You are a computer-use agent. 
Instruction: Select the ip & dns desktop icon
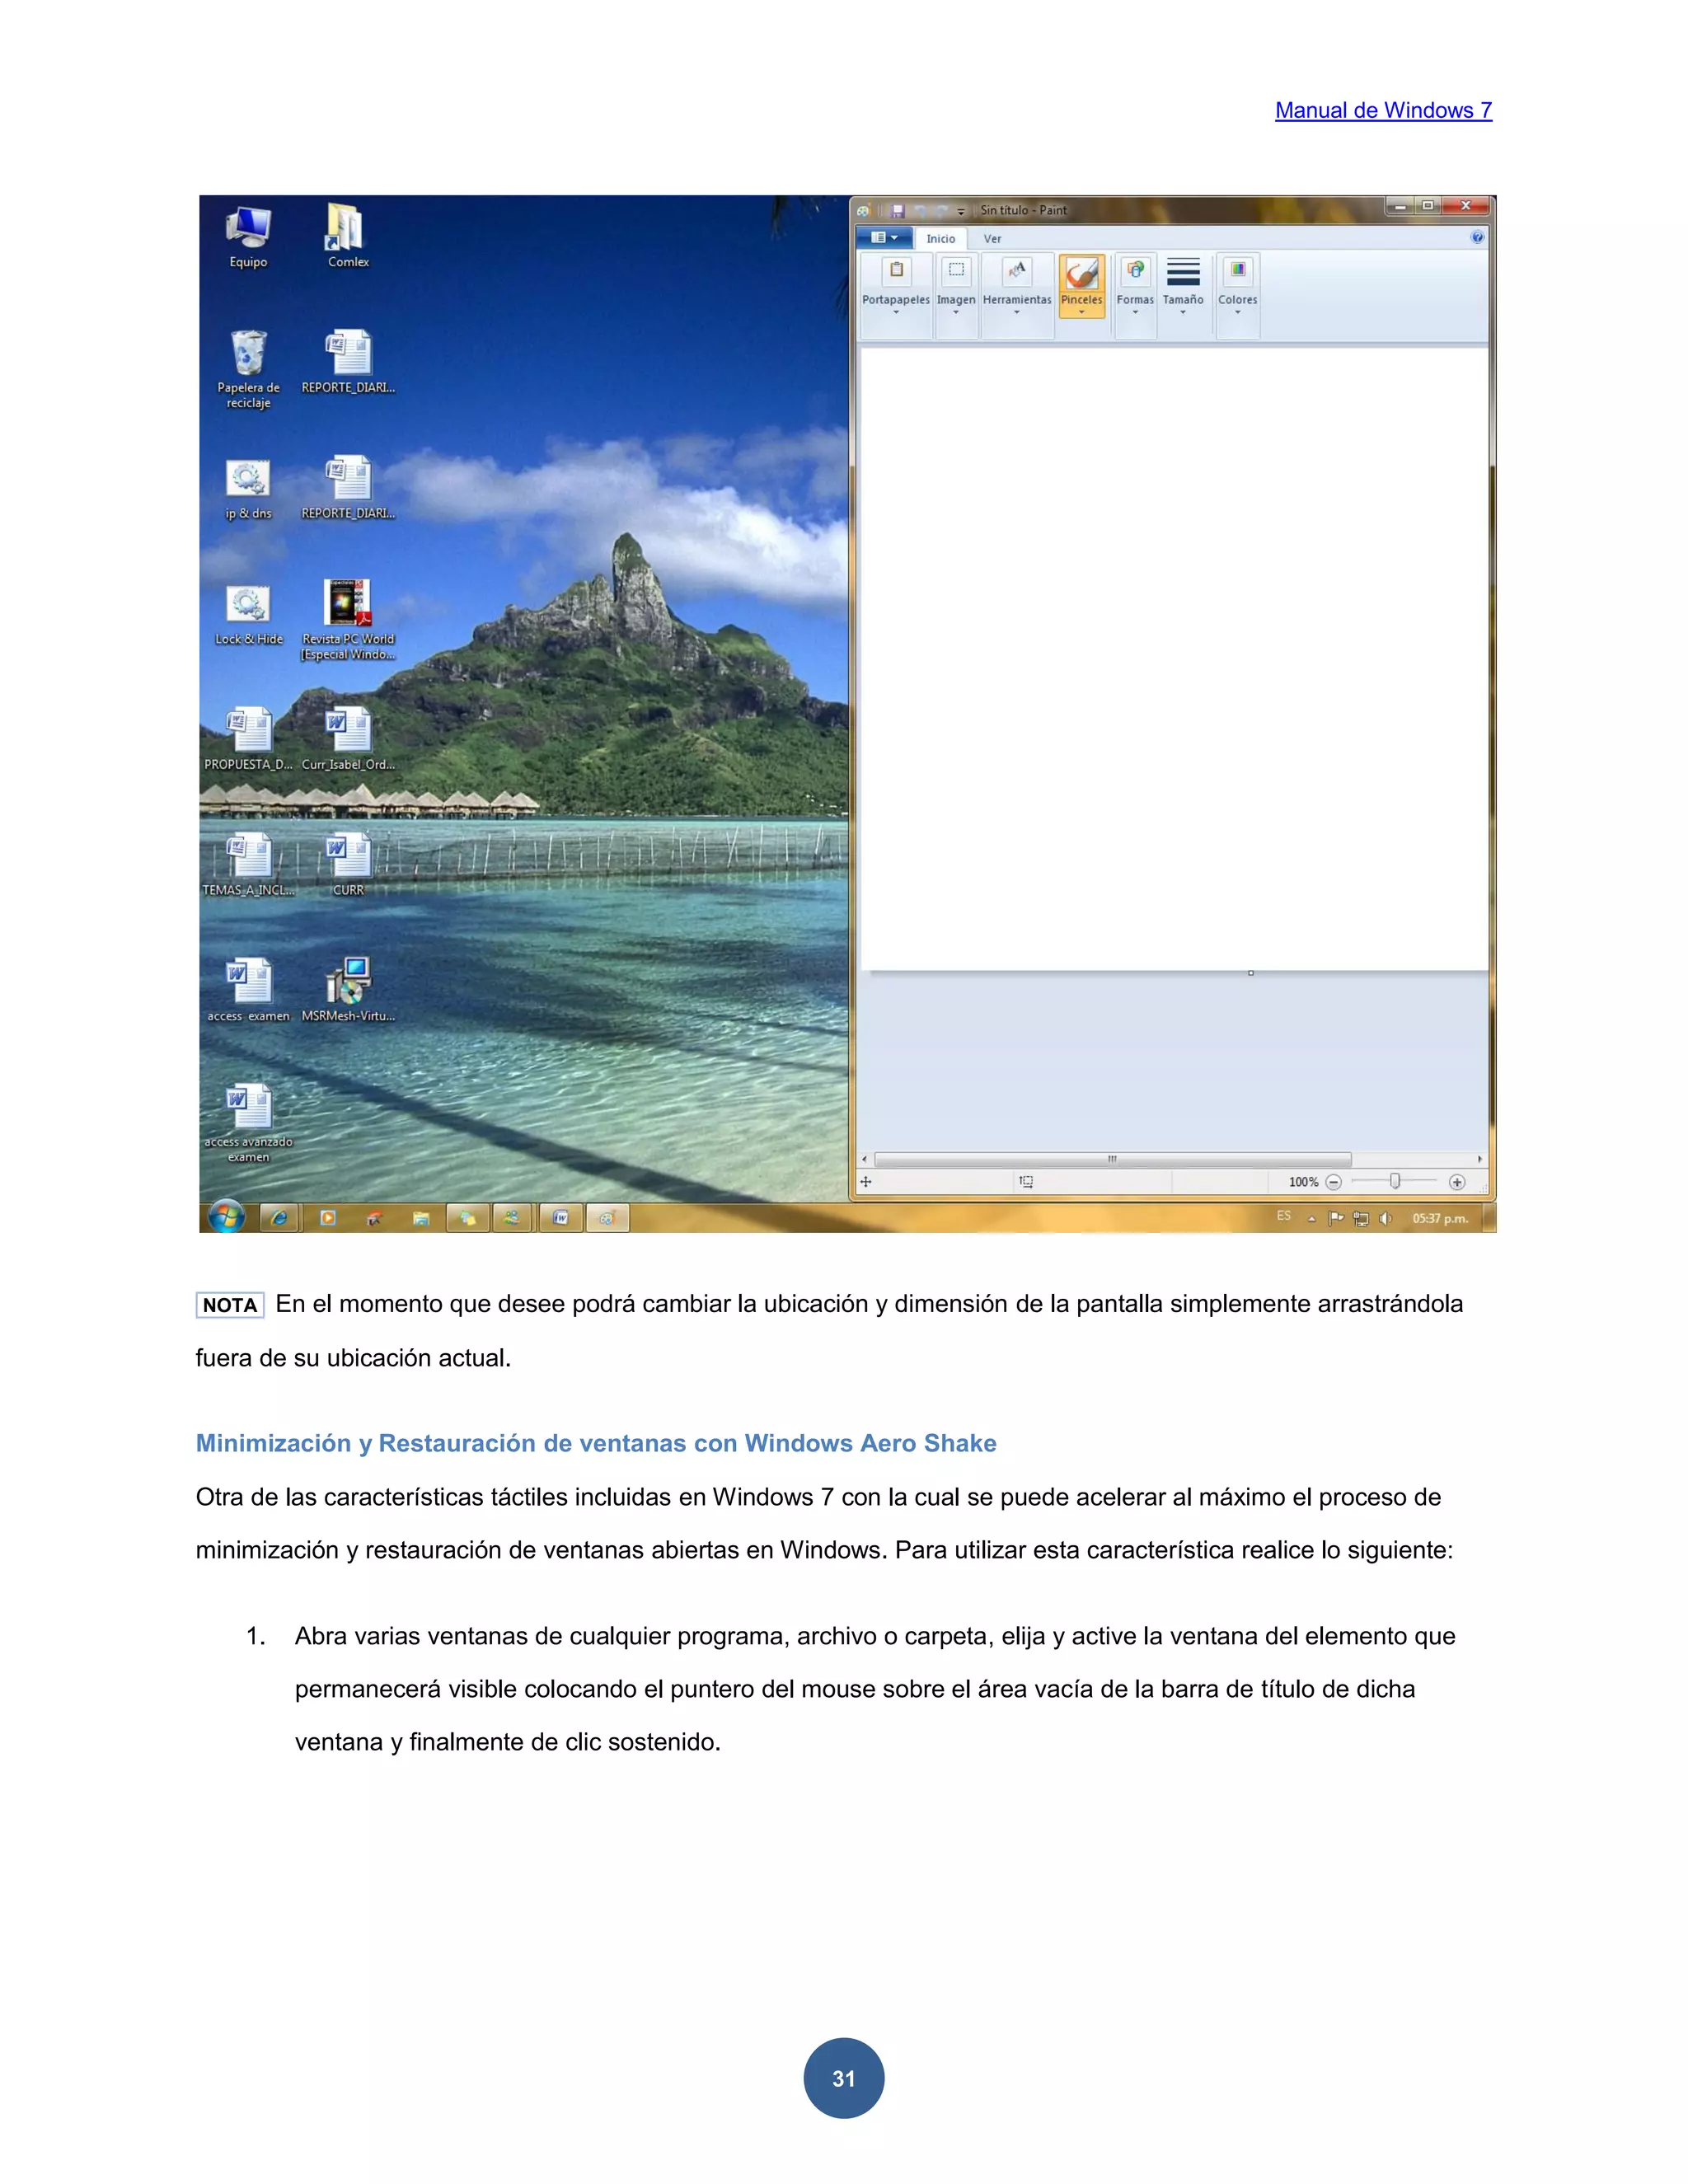248,489
